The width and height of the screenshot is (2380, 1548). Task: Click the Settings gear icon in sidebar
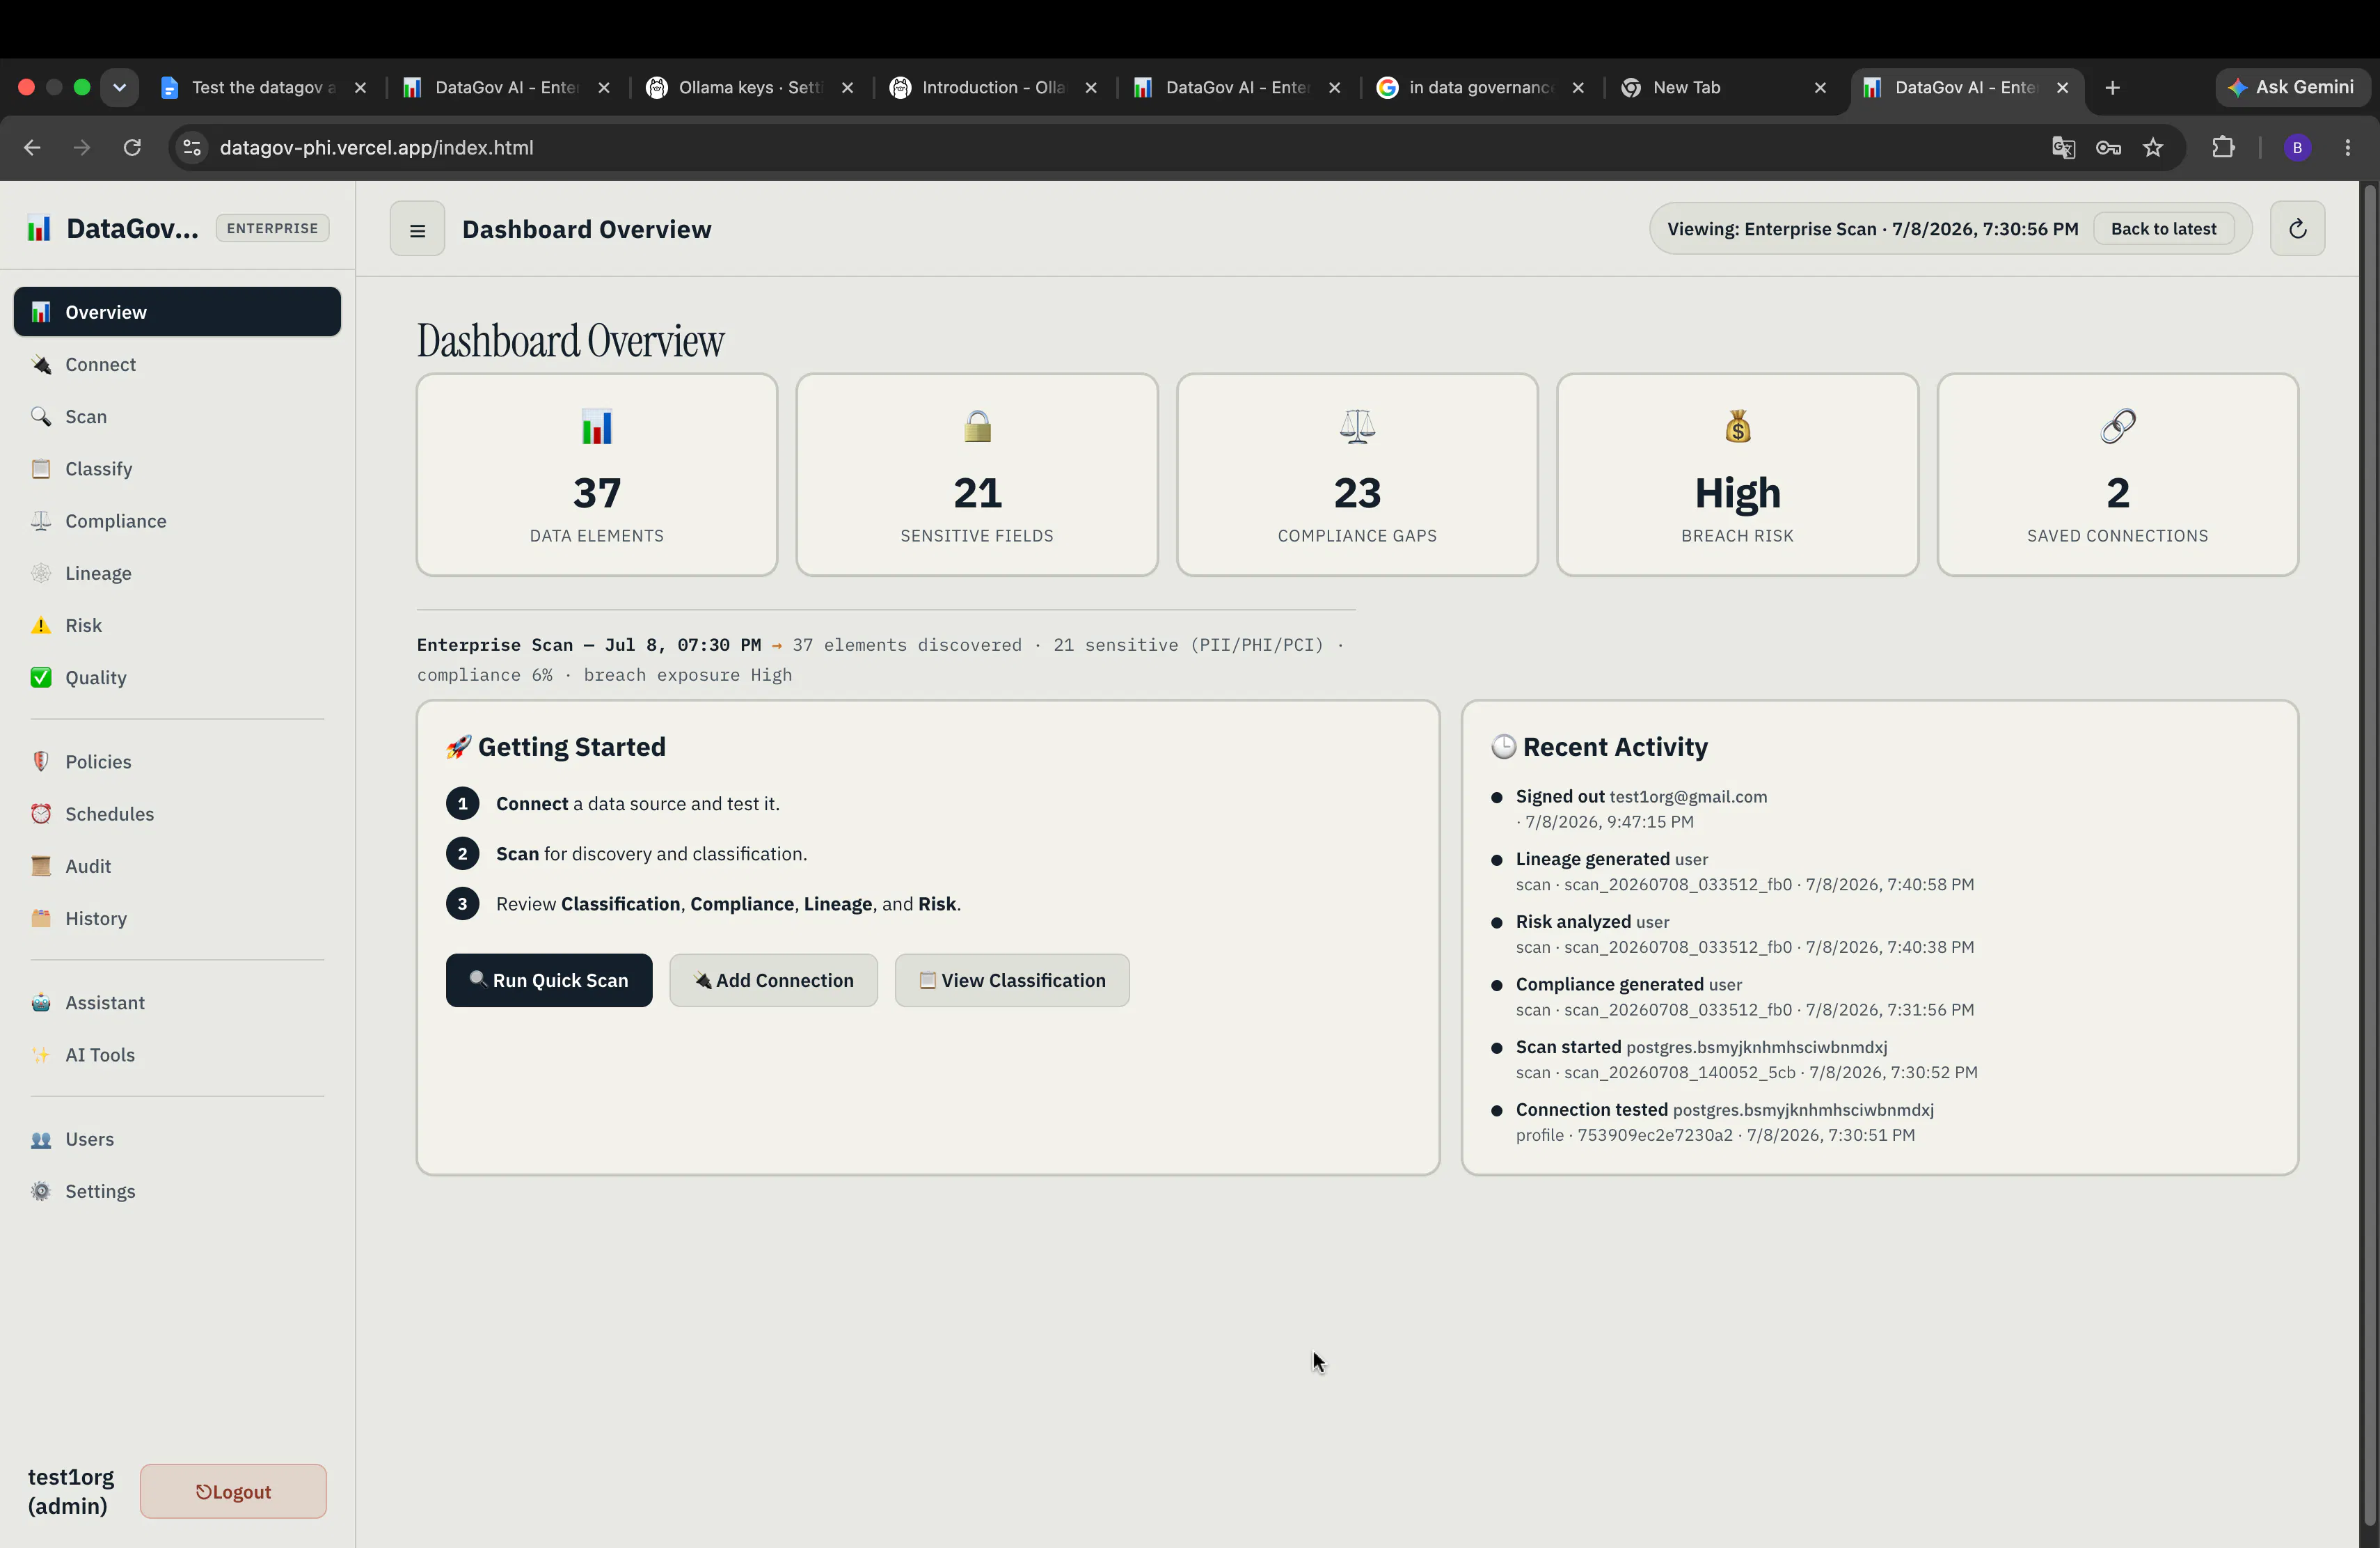pyautogui.click(x=41, y=1191)
